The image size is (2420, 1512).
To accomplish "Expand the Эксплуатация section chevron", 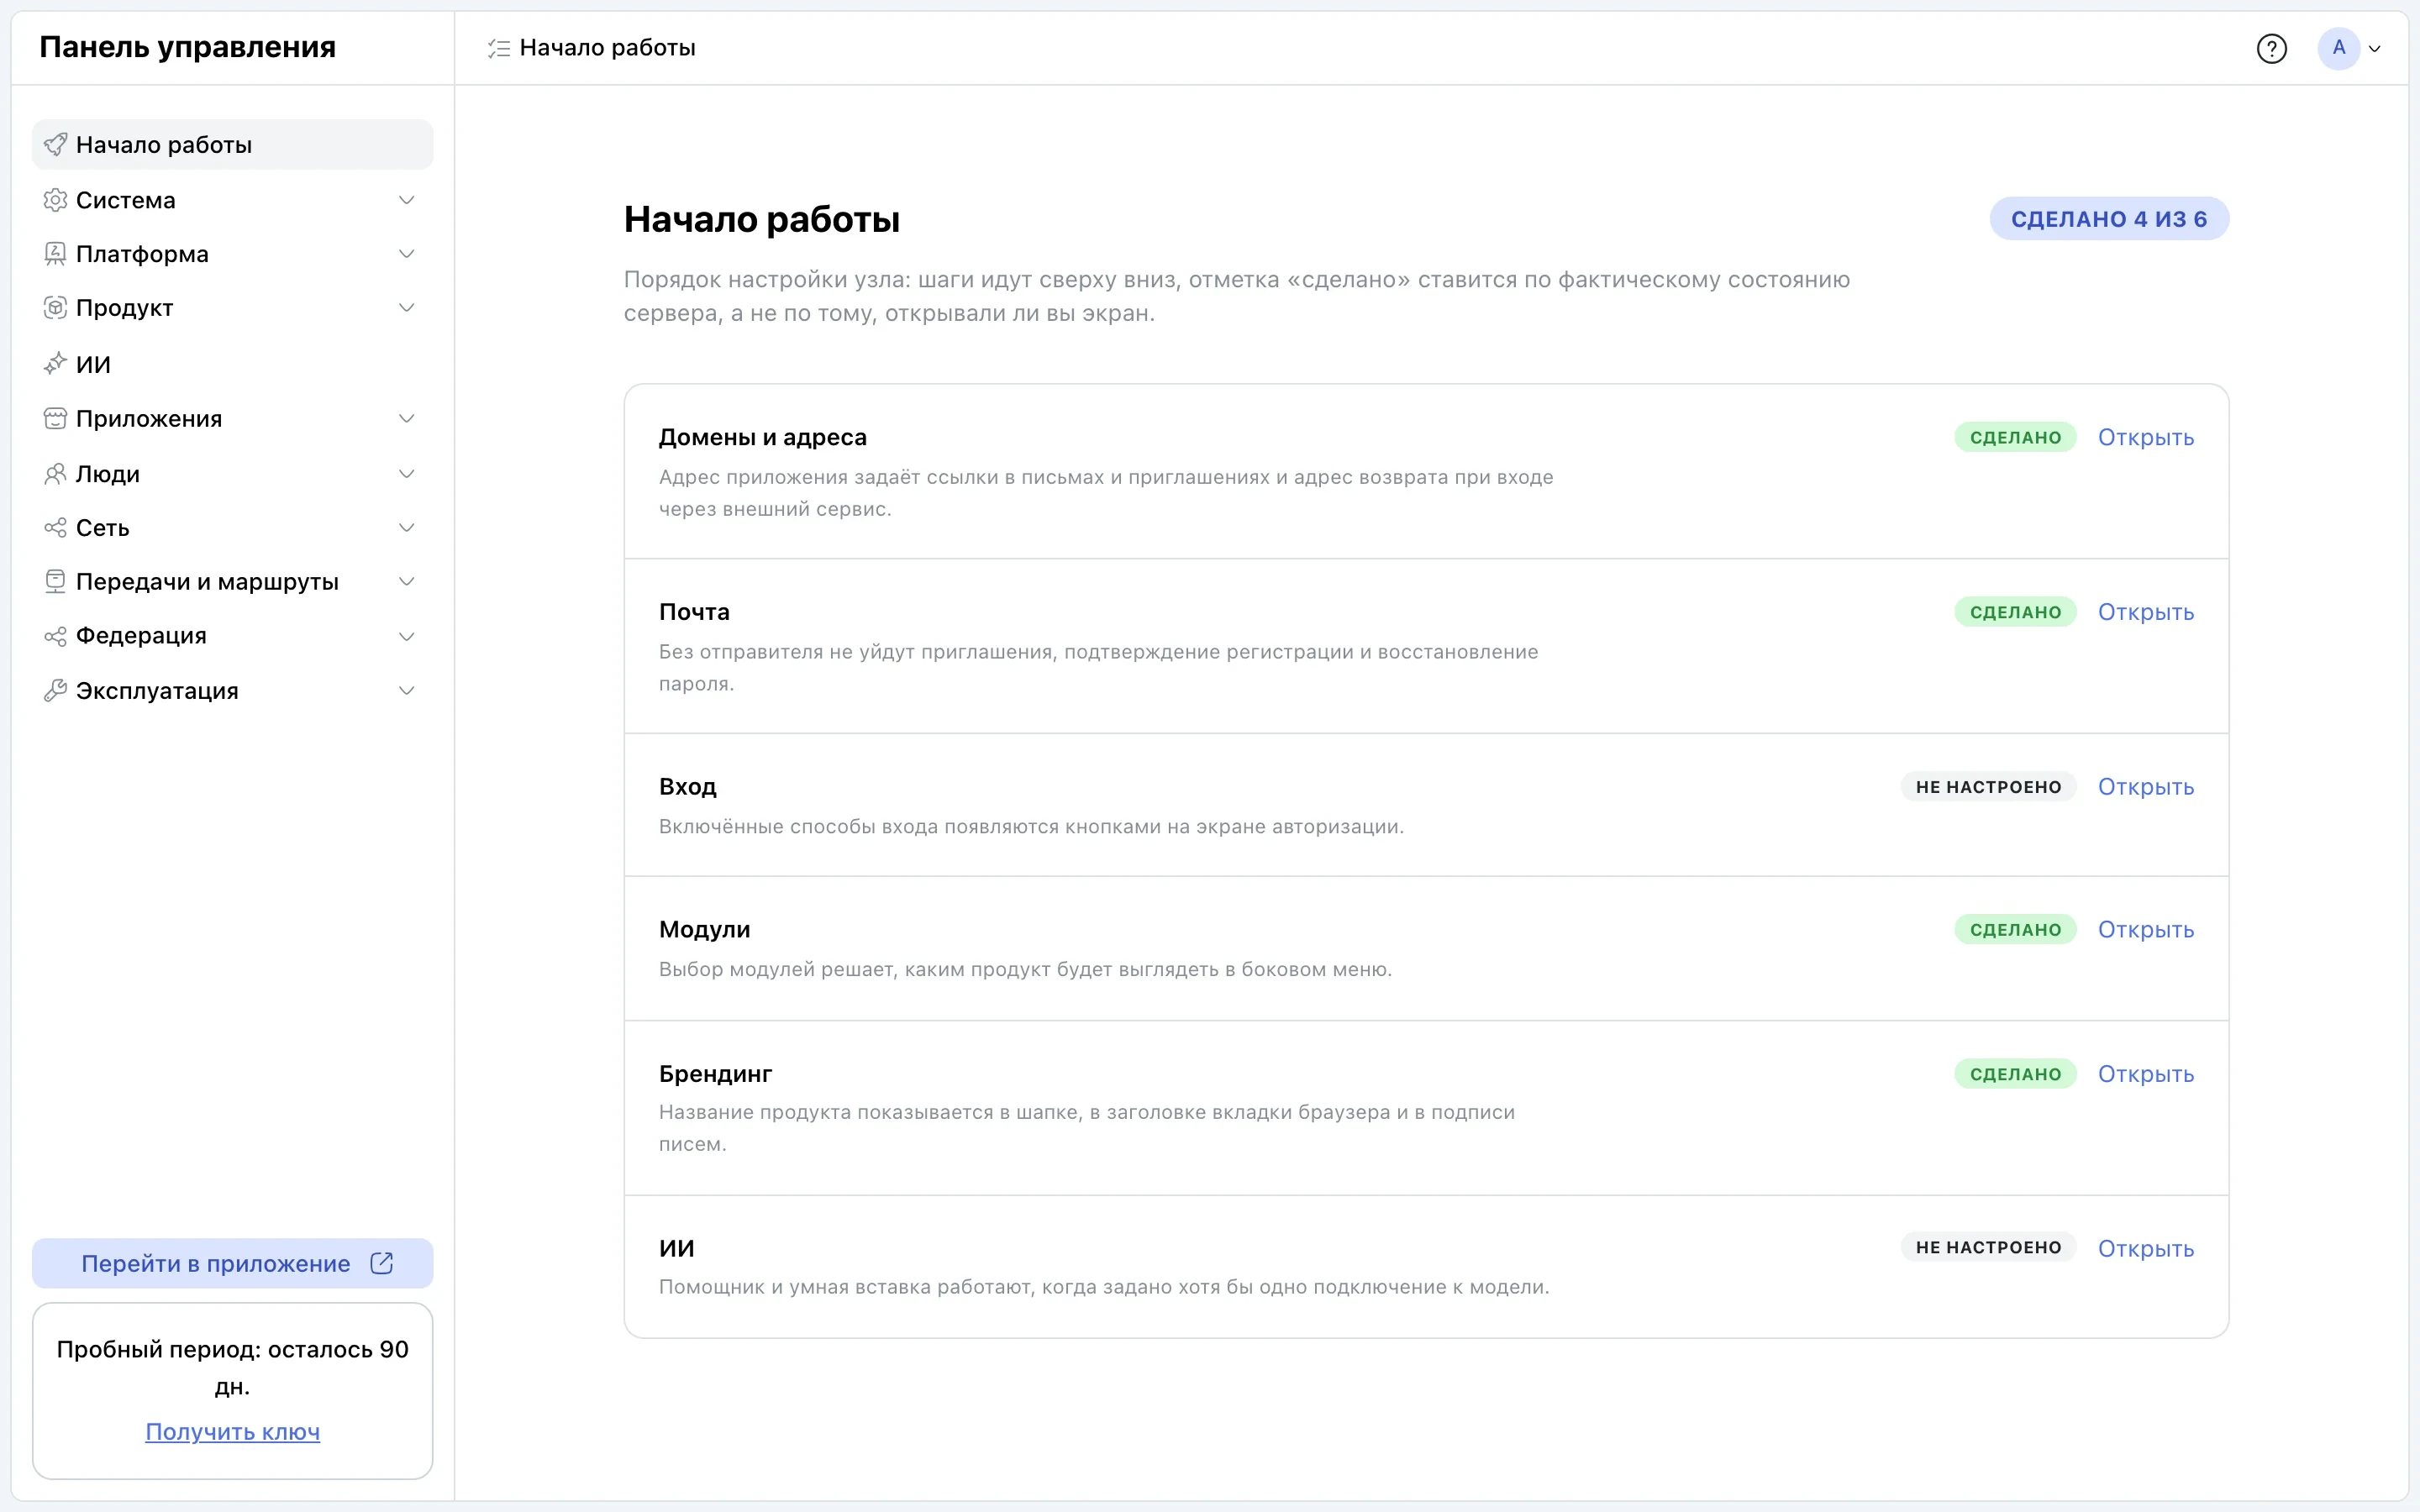I will (406, 690).
